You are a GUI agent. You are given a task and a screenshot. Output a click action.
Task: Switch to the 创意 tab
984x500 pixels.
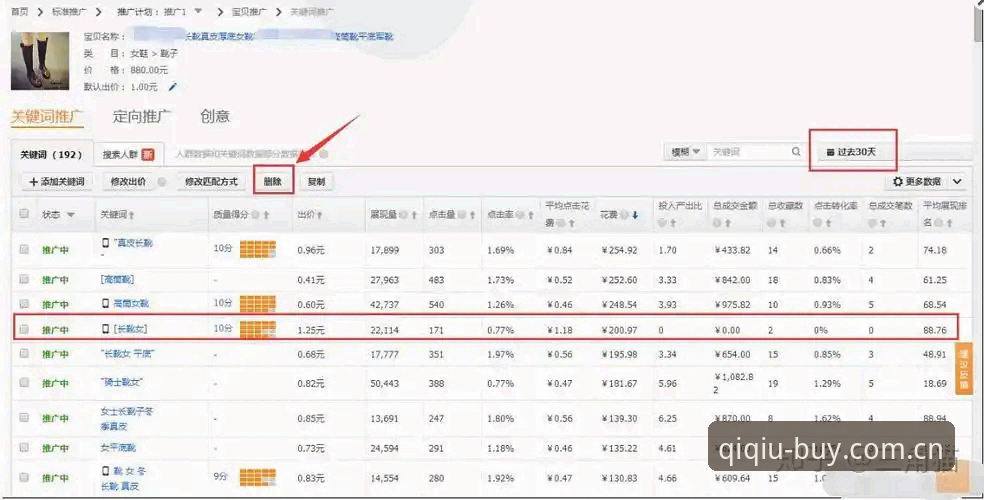tap(215, 117)
